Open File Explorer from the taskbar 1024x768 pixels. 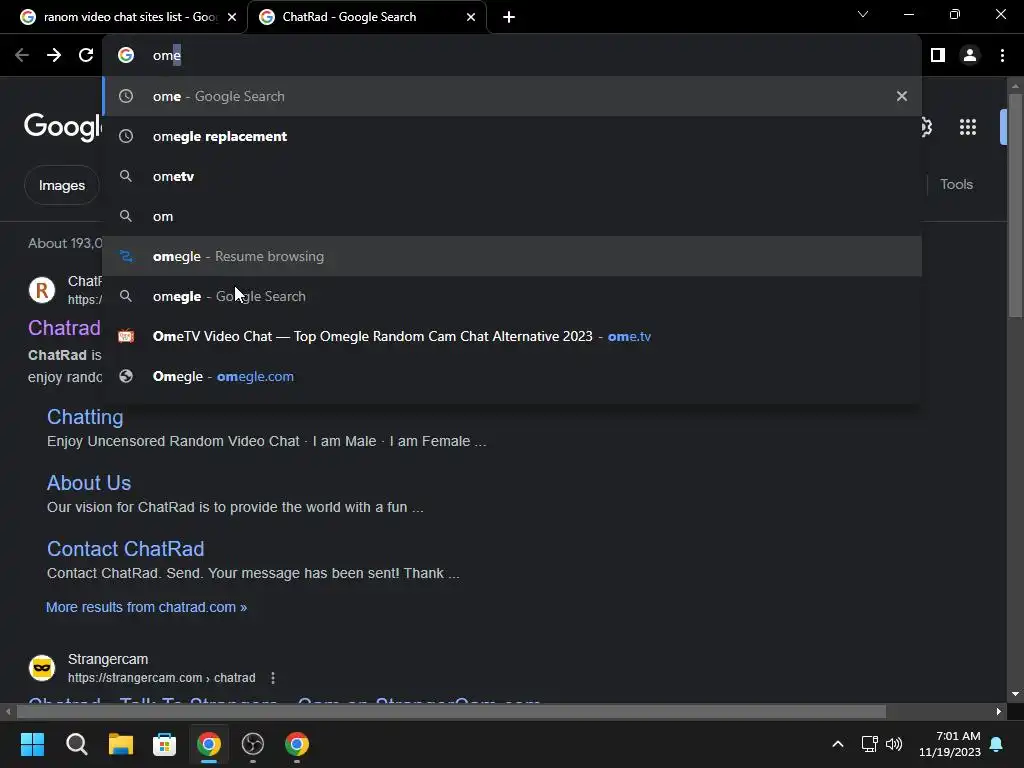pyautogui.click(x=120, y=744)
